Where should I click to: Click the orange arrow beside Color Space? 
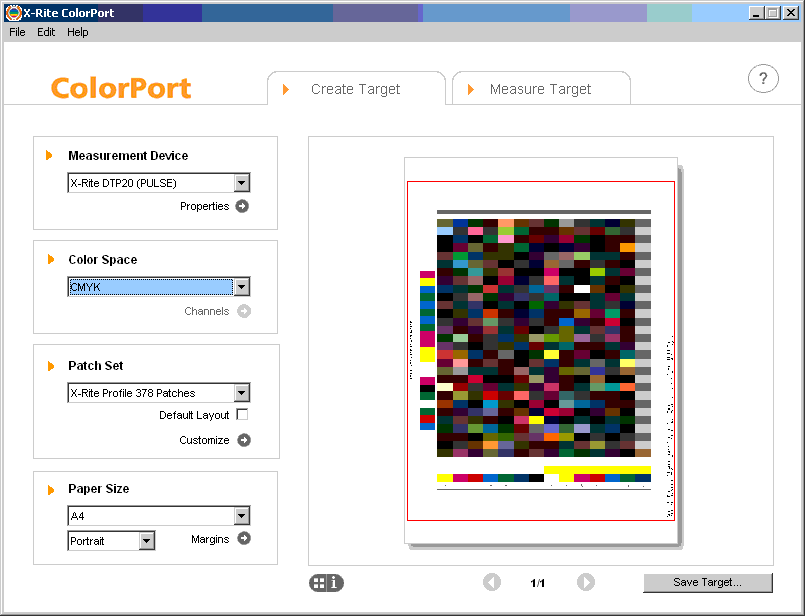click(51, 259)
